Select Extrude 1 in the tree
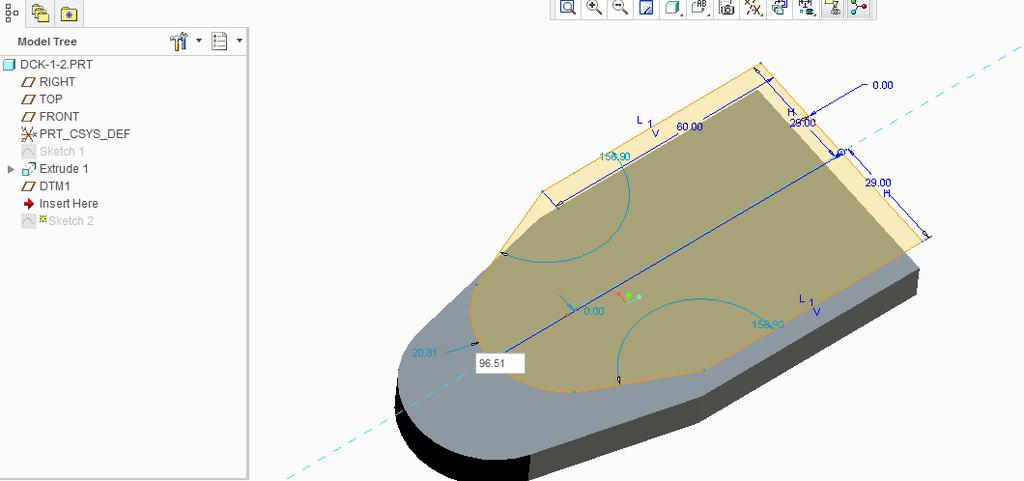This screenshot has height=481, width=1024. pyautogui.click(x=64, y=168)
